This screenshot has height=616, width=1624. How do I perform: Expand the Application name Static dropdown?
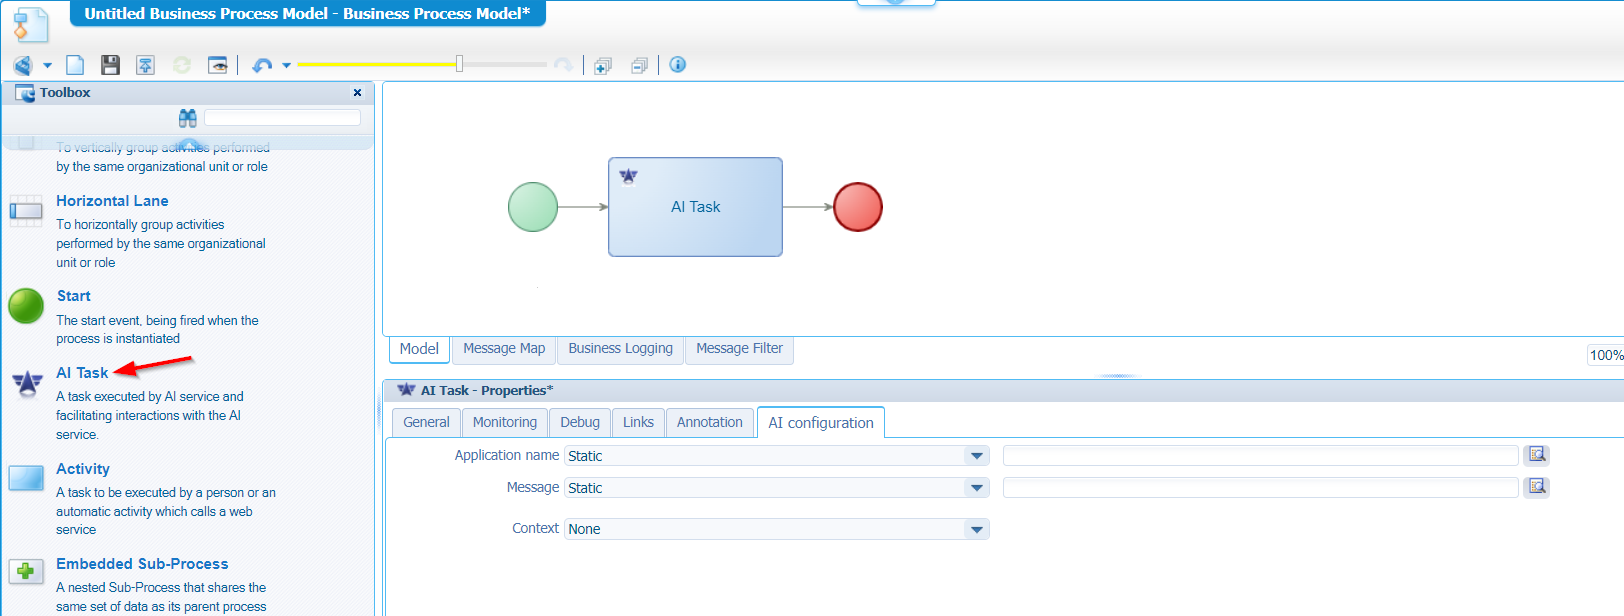976,456
